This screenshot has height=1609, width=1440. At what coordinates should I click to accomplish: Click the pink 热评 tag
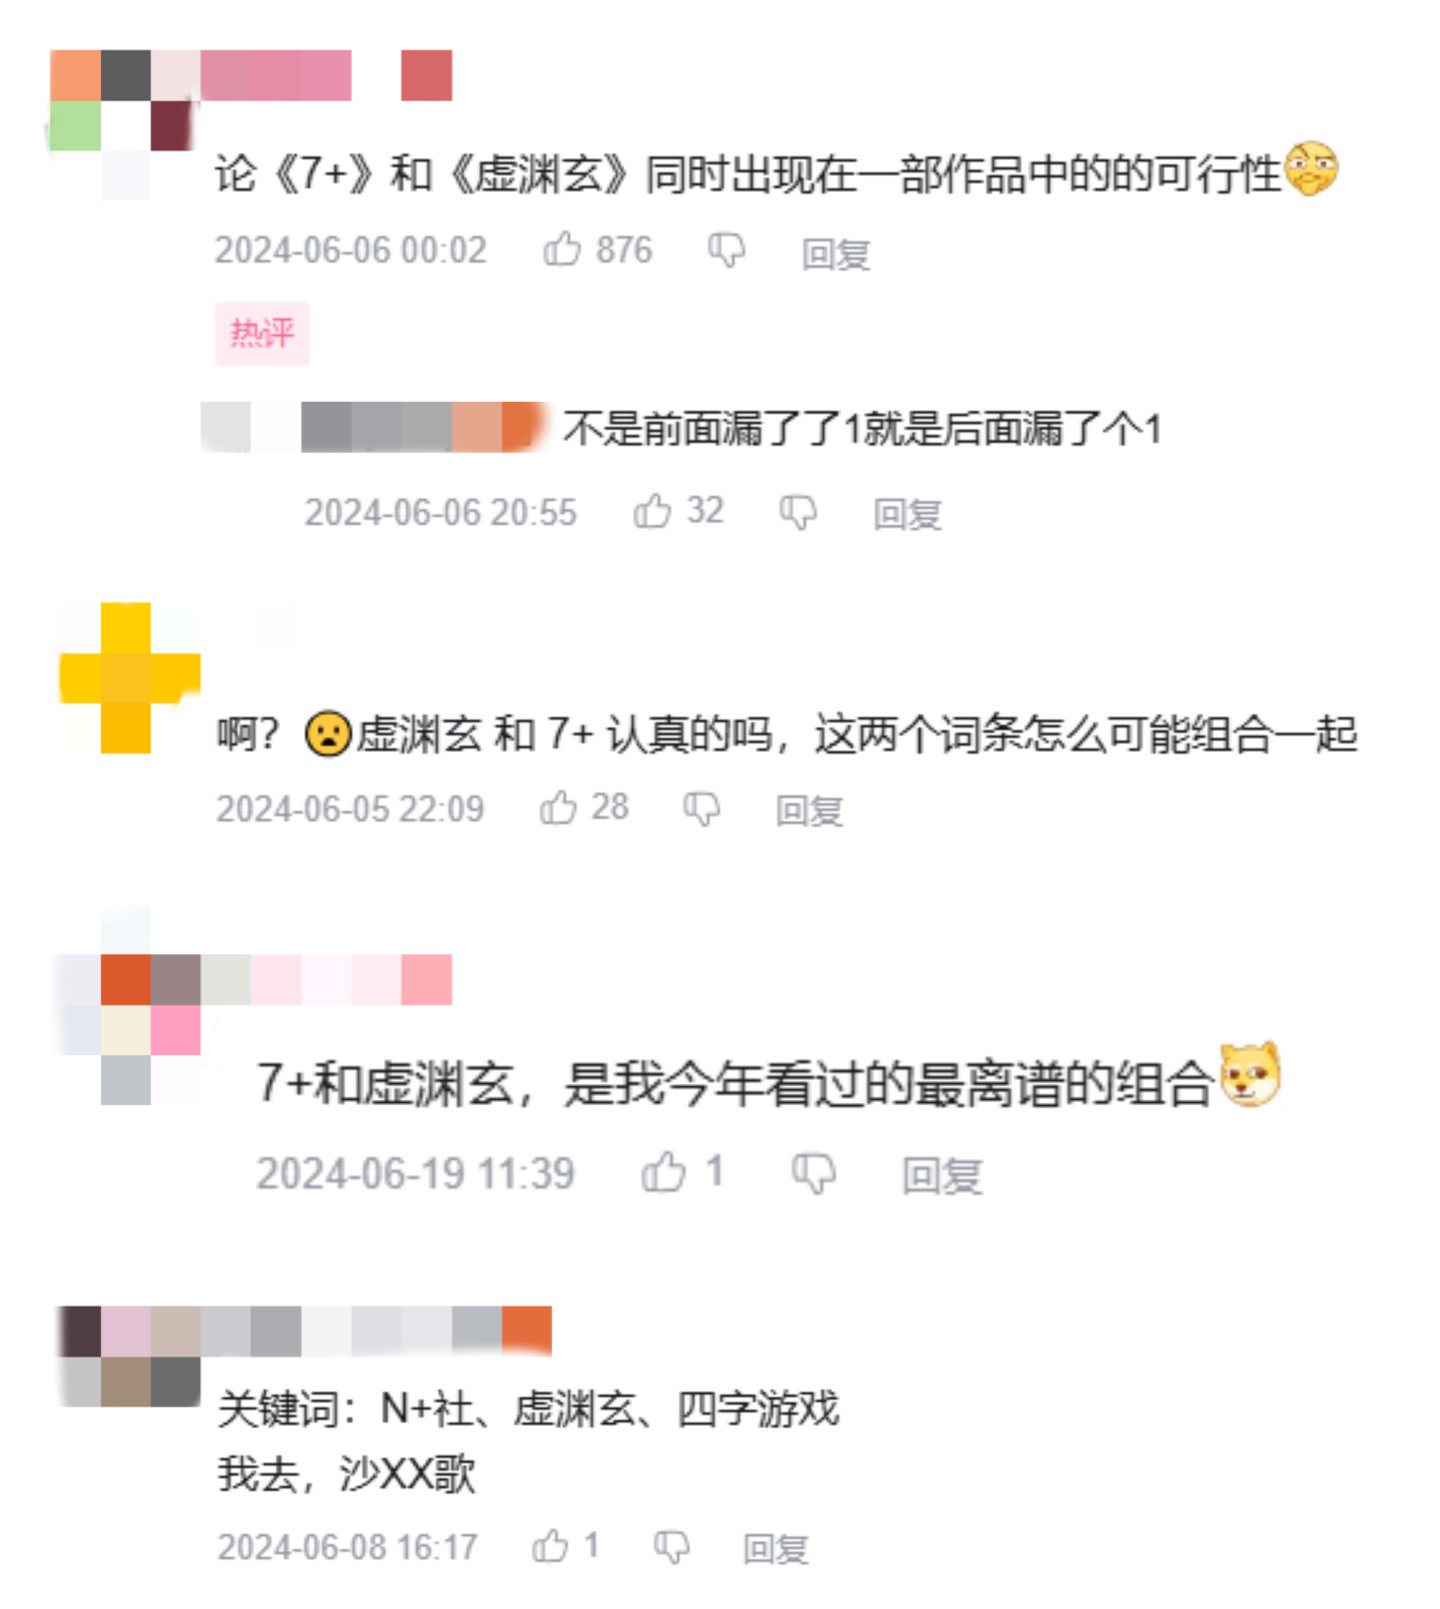[262, 333]
